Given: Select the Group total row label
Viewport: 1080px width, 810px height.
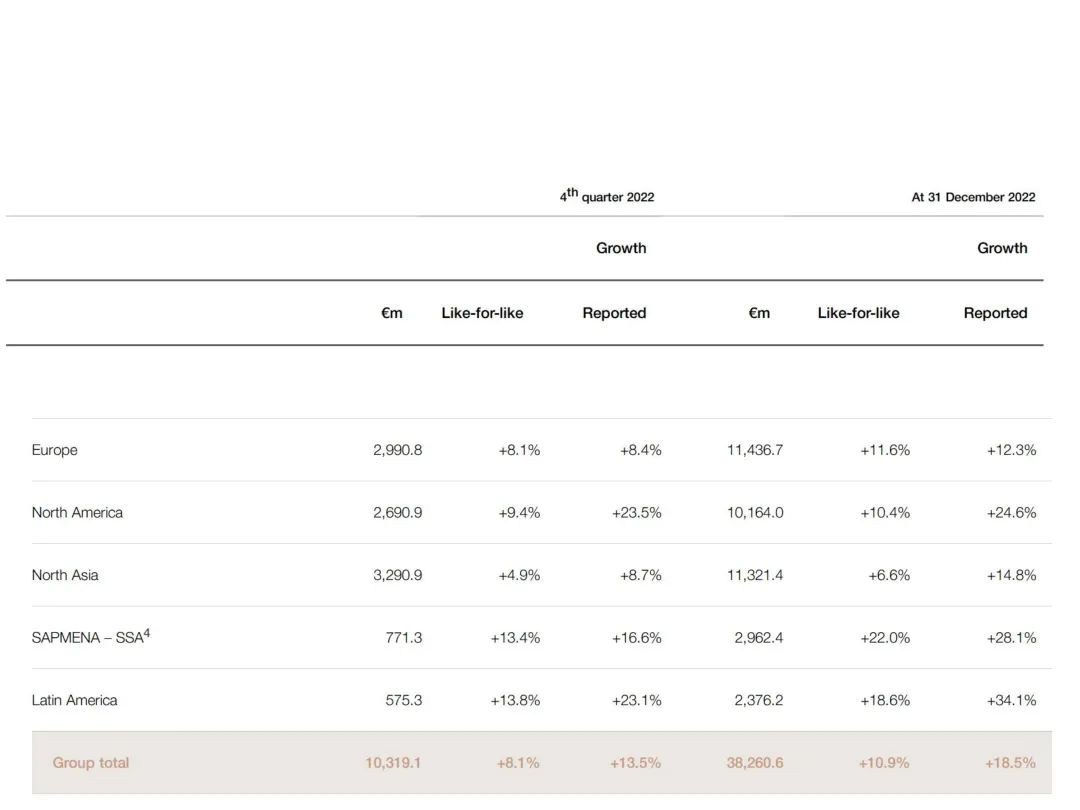Looking at the screenshot, I should (91, 763).
